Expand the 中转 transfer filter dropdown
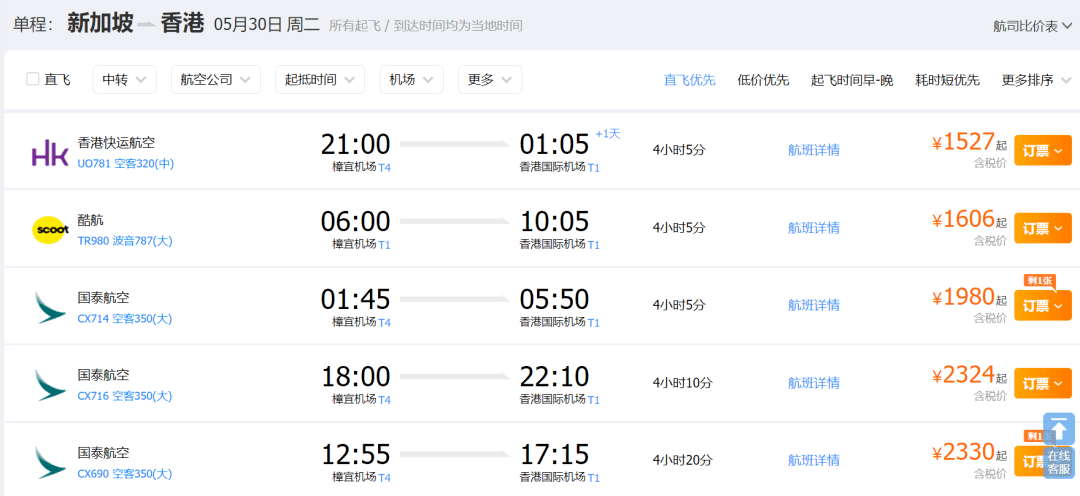Viewport: 1080px width, 496px height. [124, 79]
